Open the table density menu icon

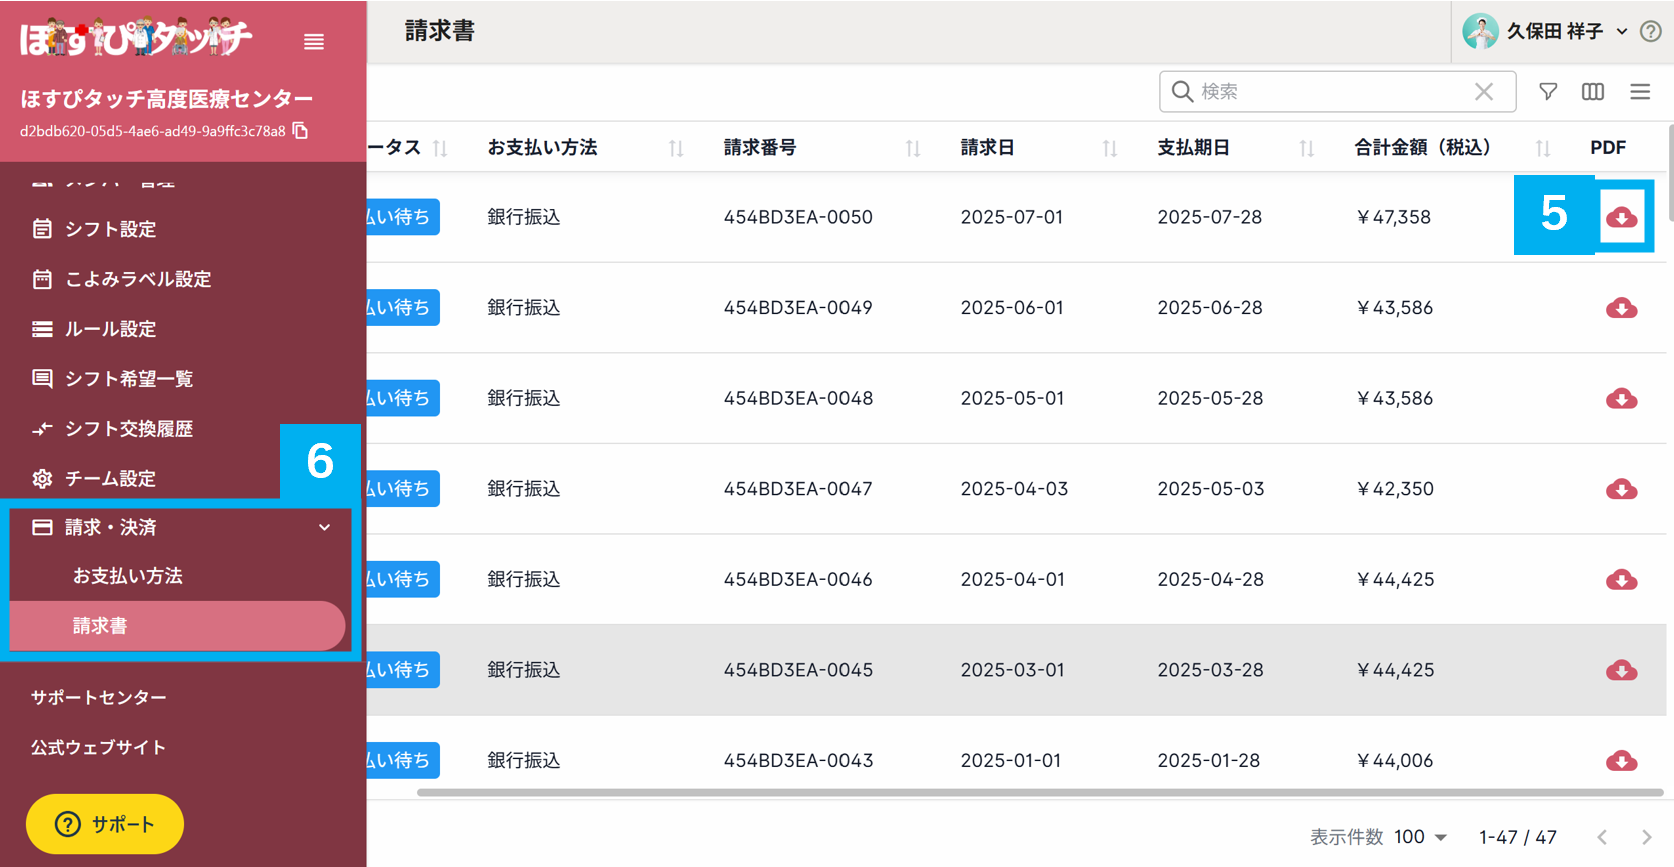coord(1640,92)
